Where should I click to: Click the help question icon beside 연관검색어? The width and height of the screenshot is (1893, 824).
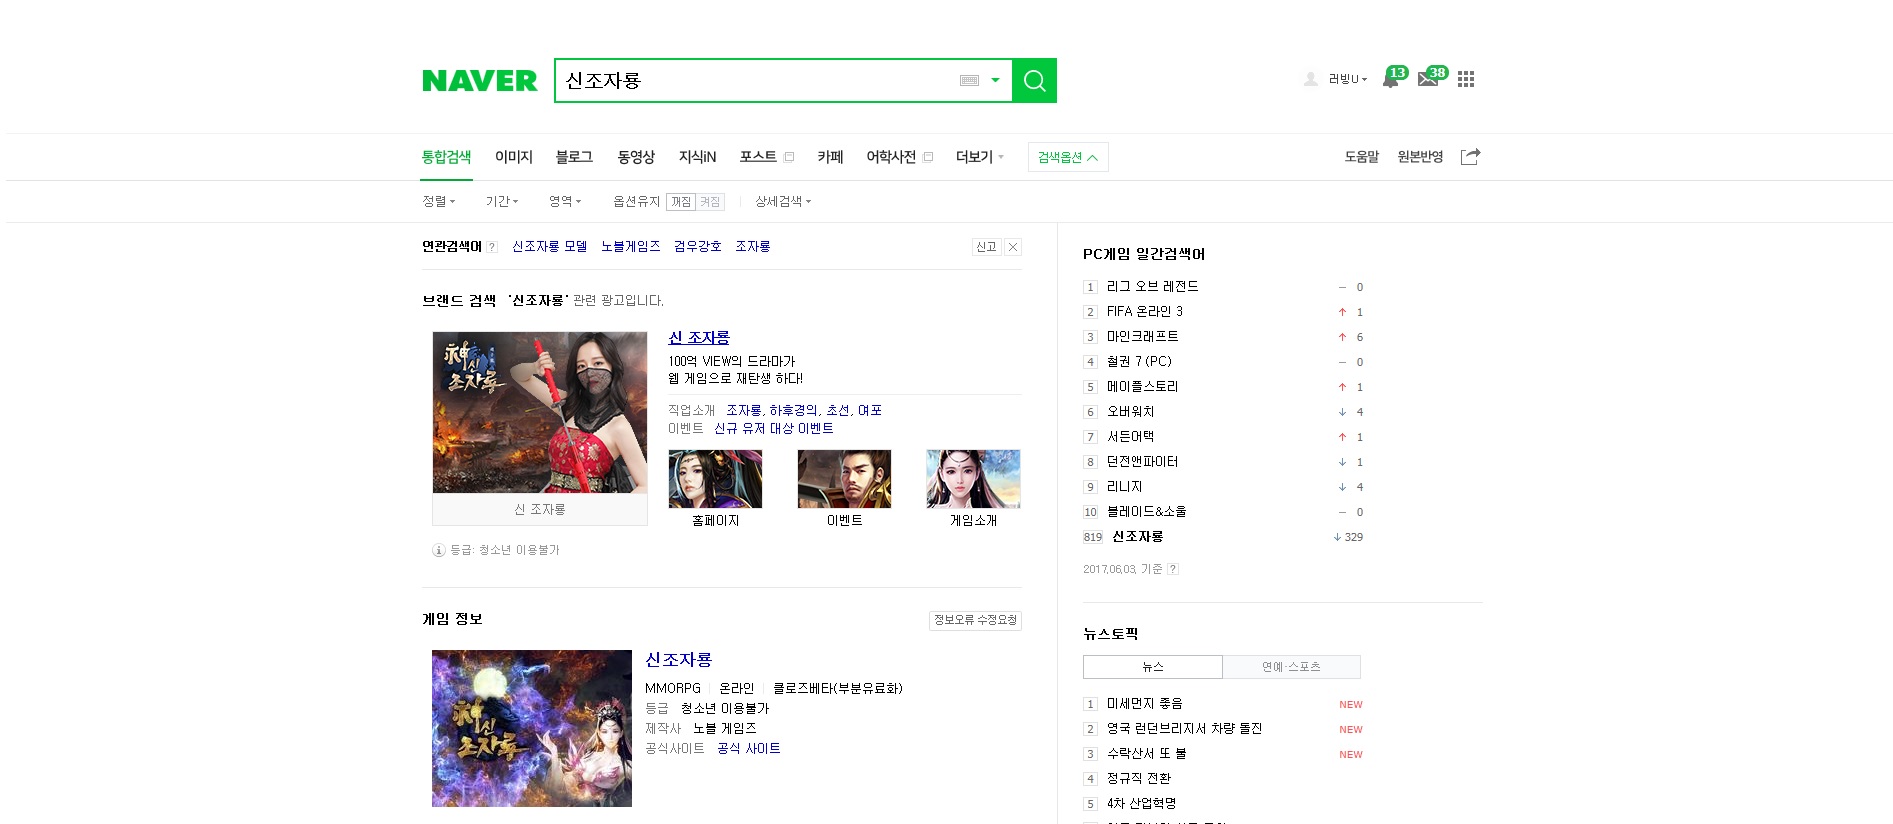(x=491, y=247)
